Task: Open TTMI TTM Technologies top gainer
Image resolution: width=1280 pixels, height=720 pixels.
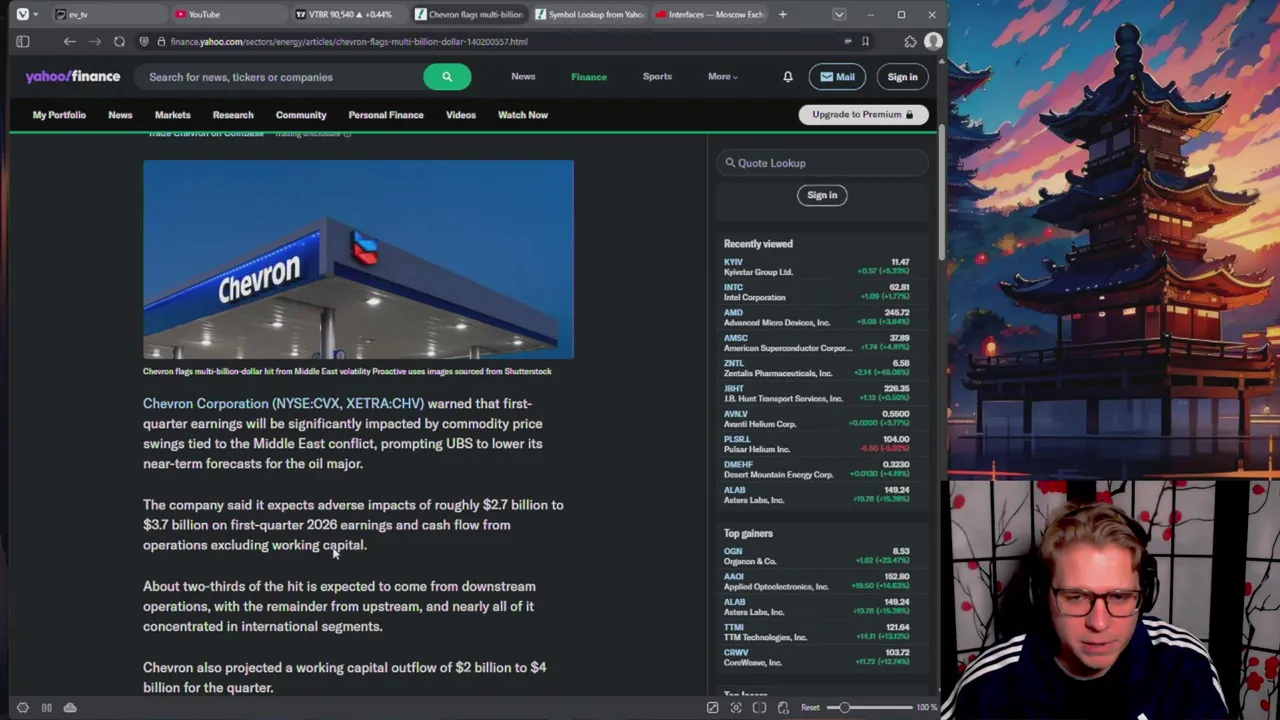Action: tap(816, 632)
